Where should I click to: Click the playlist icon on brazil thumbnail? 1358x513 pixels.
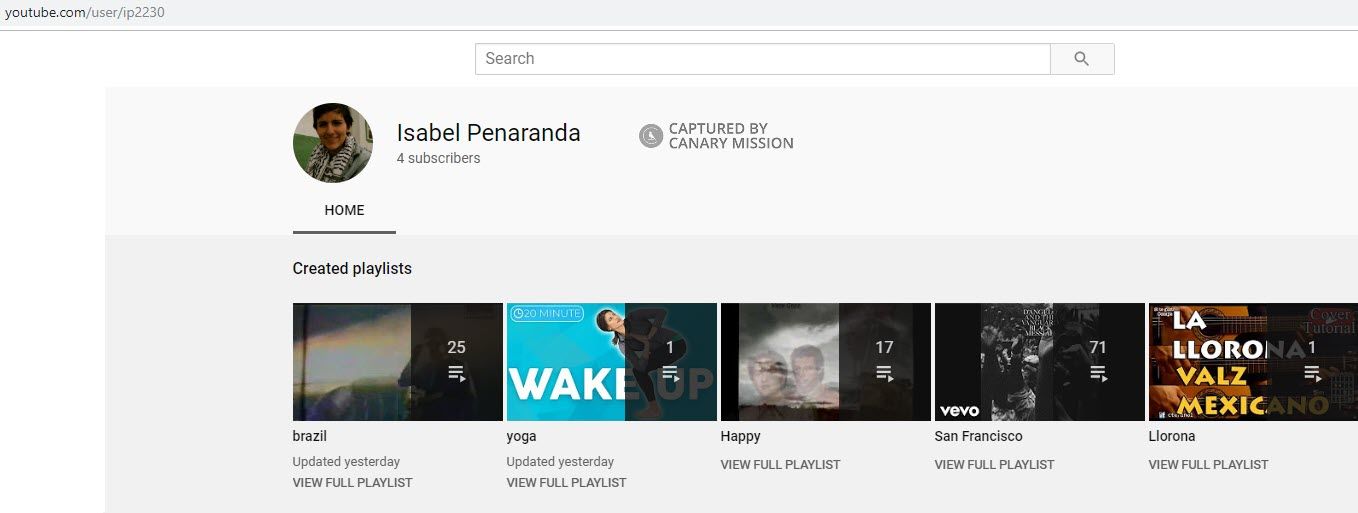tap(457, 374)
